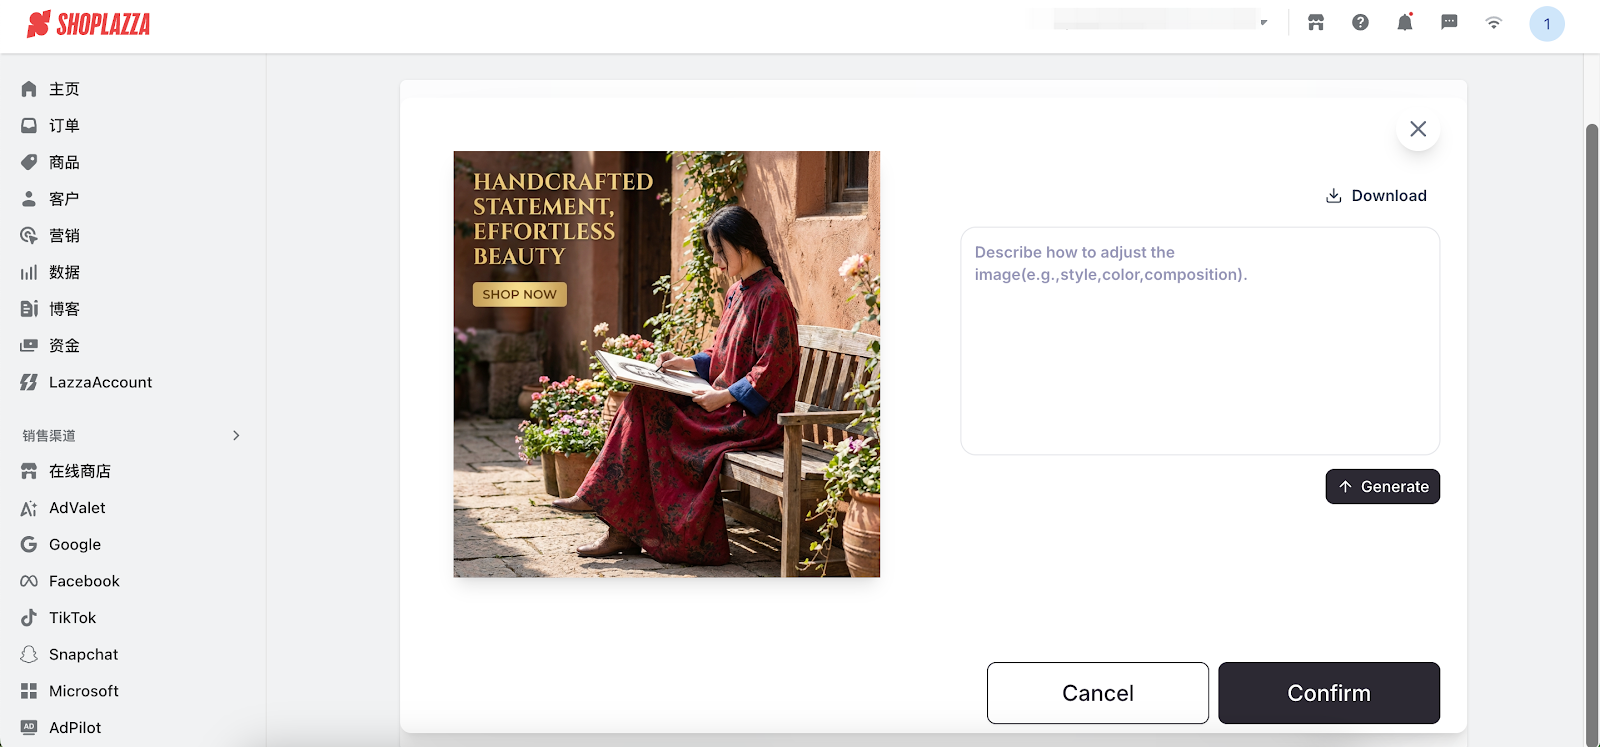Click the Cancel button
The image size is (1600, 747).
[1097, 693]
